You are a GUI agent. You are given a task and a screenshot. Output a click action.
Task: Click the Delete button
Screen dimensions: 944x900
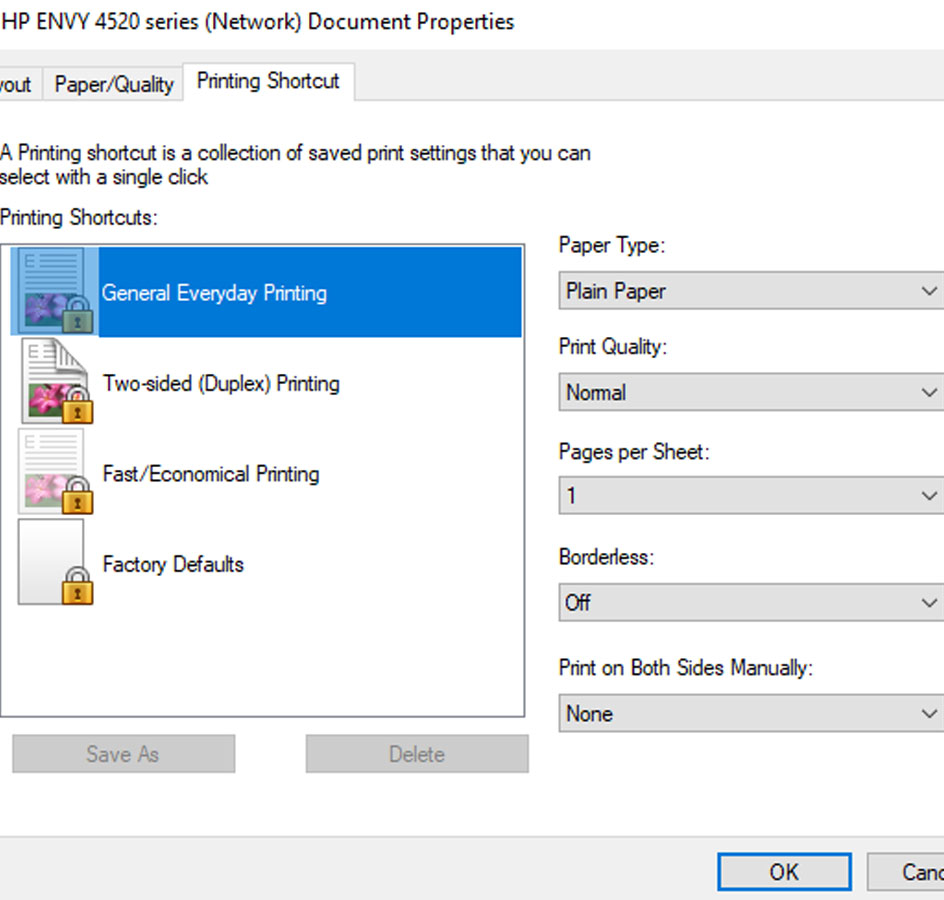tap(417, 754)
